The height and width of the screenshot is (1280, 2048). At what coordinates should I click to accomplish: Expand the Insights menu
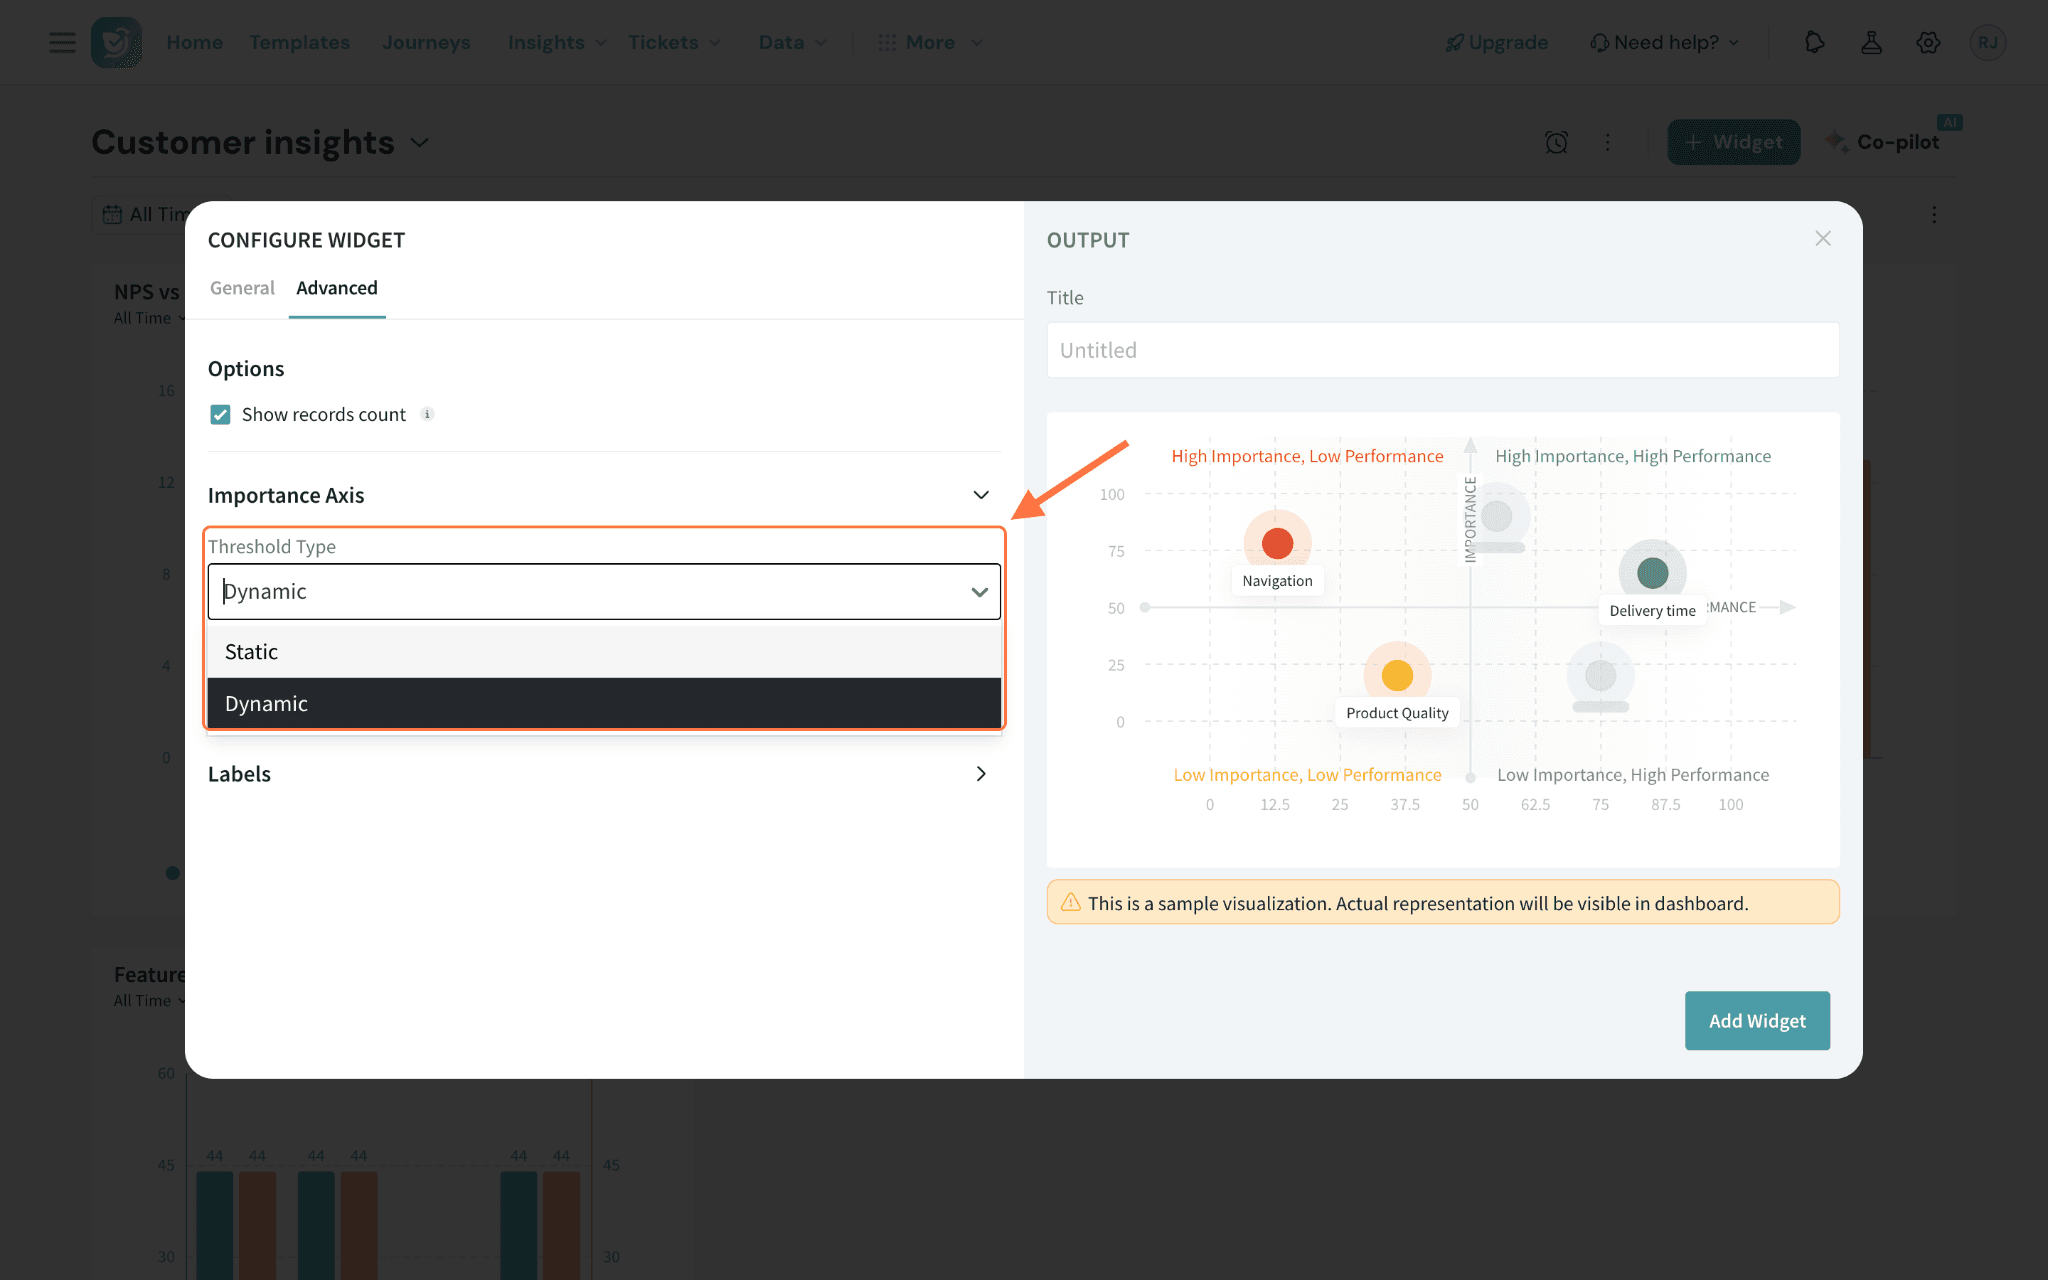click(557, 42)
